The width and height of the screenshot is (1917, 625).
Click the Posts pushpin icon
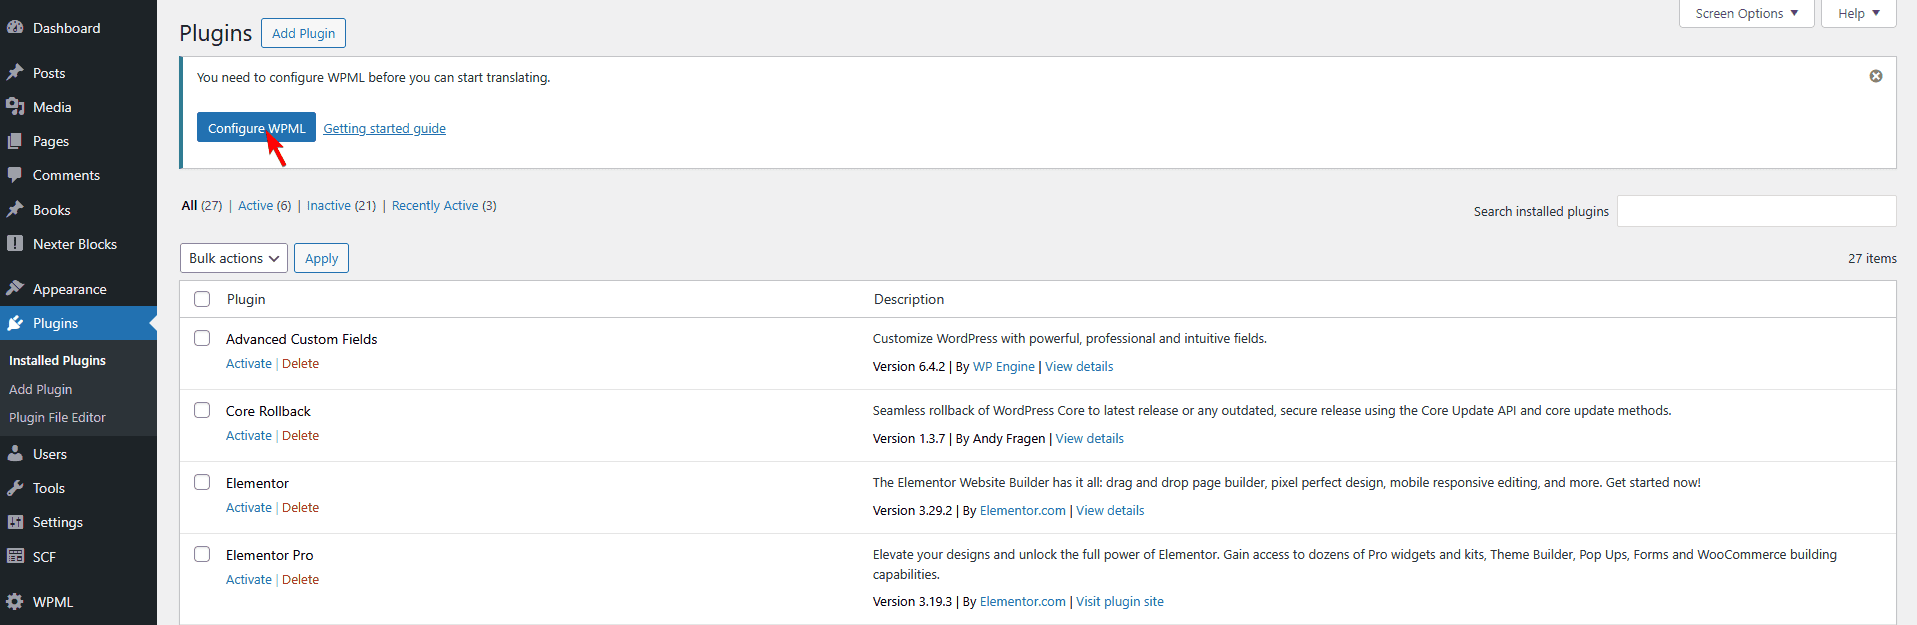click(x=15, y=73)
